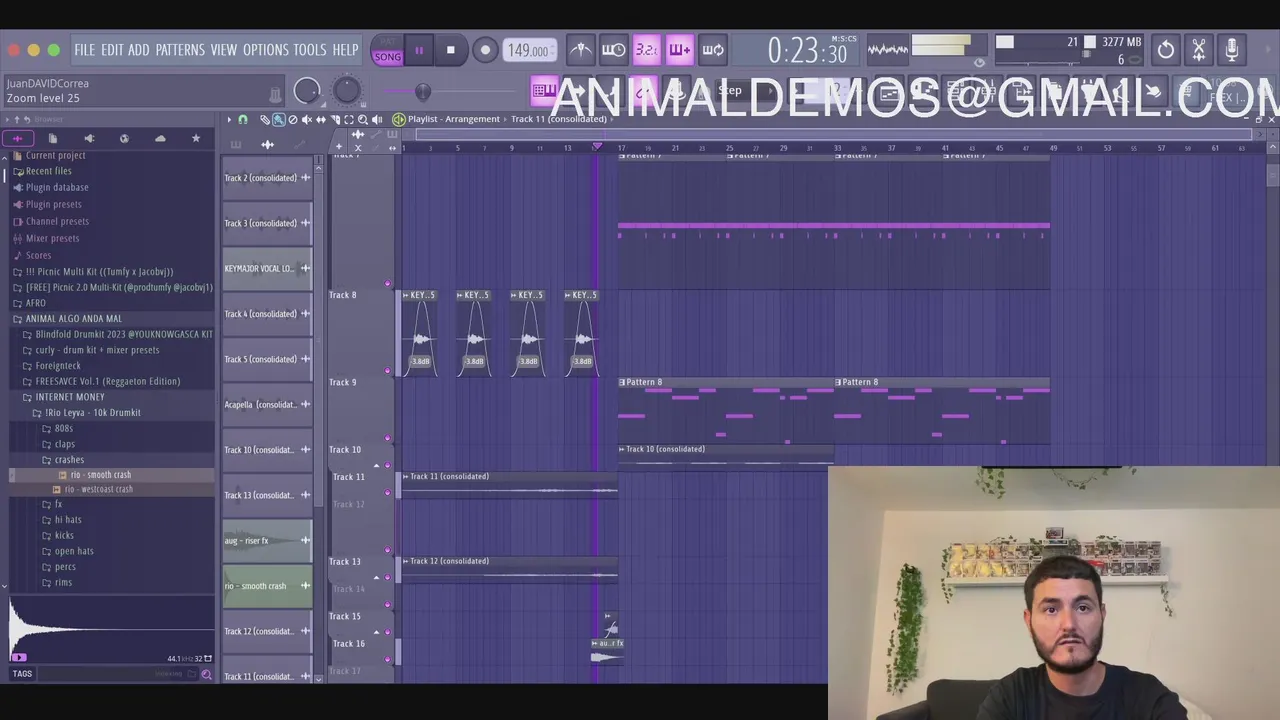Select the Mute tool in playlist toolbar
Image resolution: width=1280 pixels, height=720 pixels.
pos(307,119)
